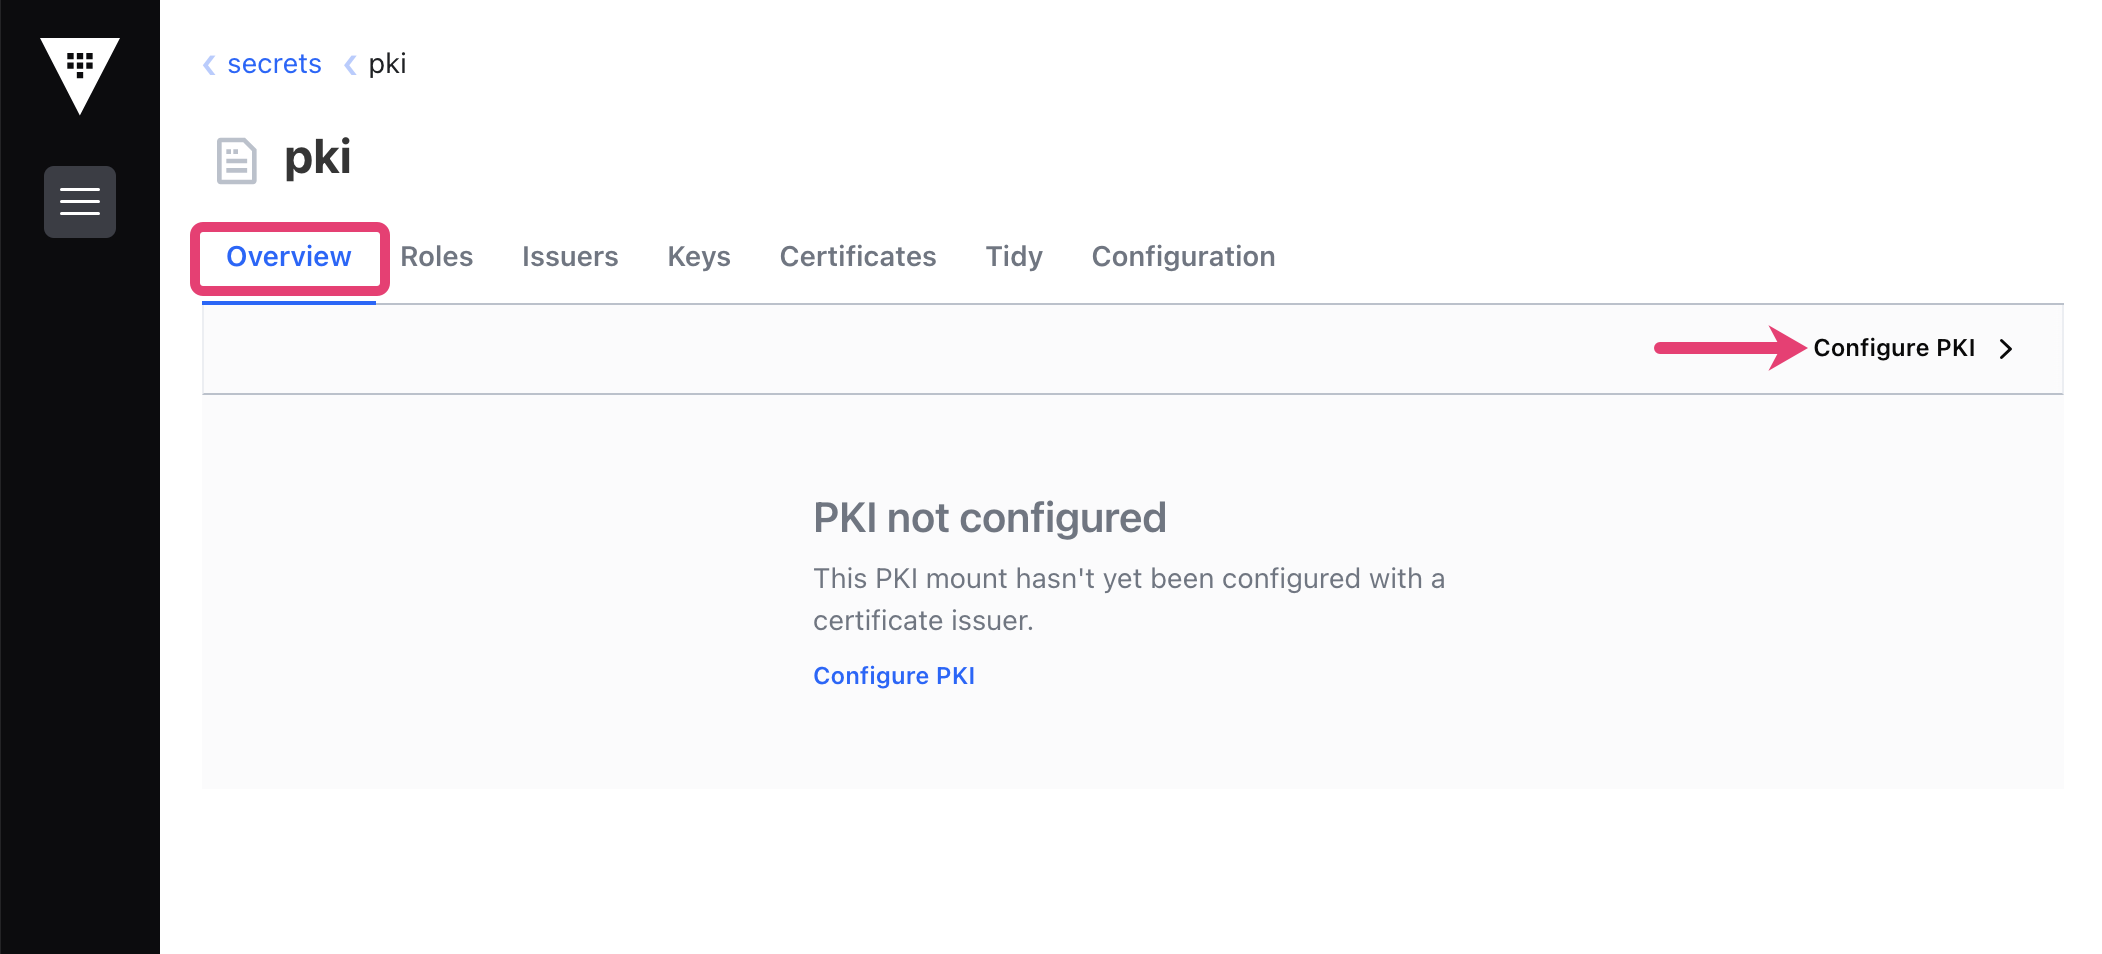Open the hamburger navigation menu
Viewport: 2102px width, 954px height.
[x=80, y=202]
